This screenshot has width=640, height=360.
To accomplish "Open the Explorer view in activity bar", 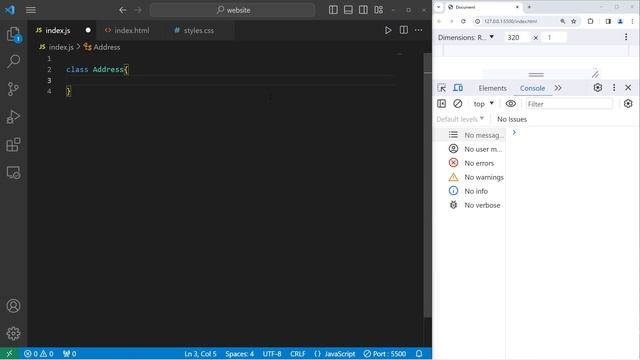I will coord(13,34).
